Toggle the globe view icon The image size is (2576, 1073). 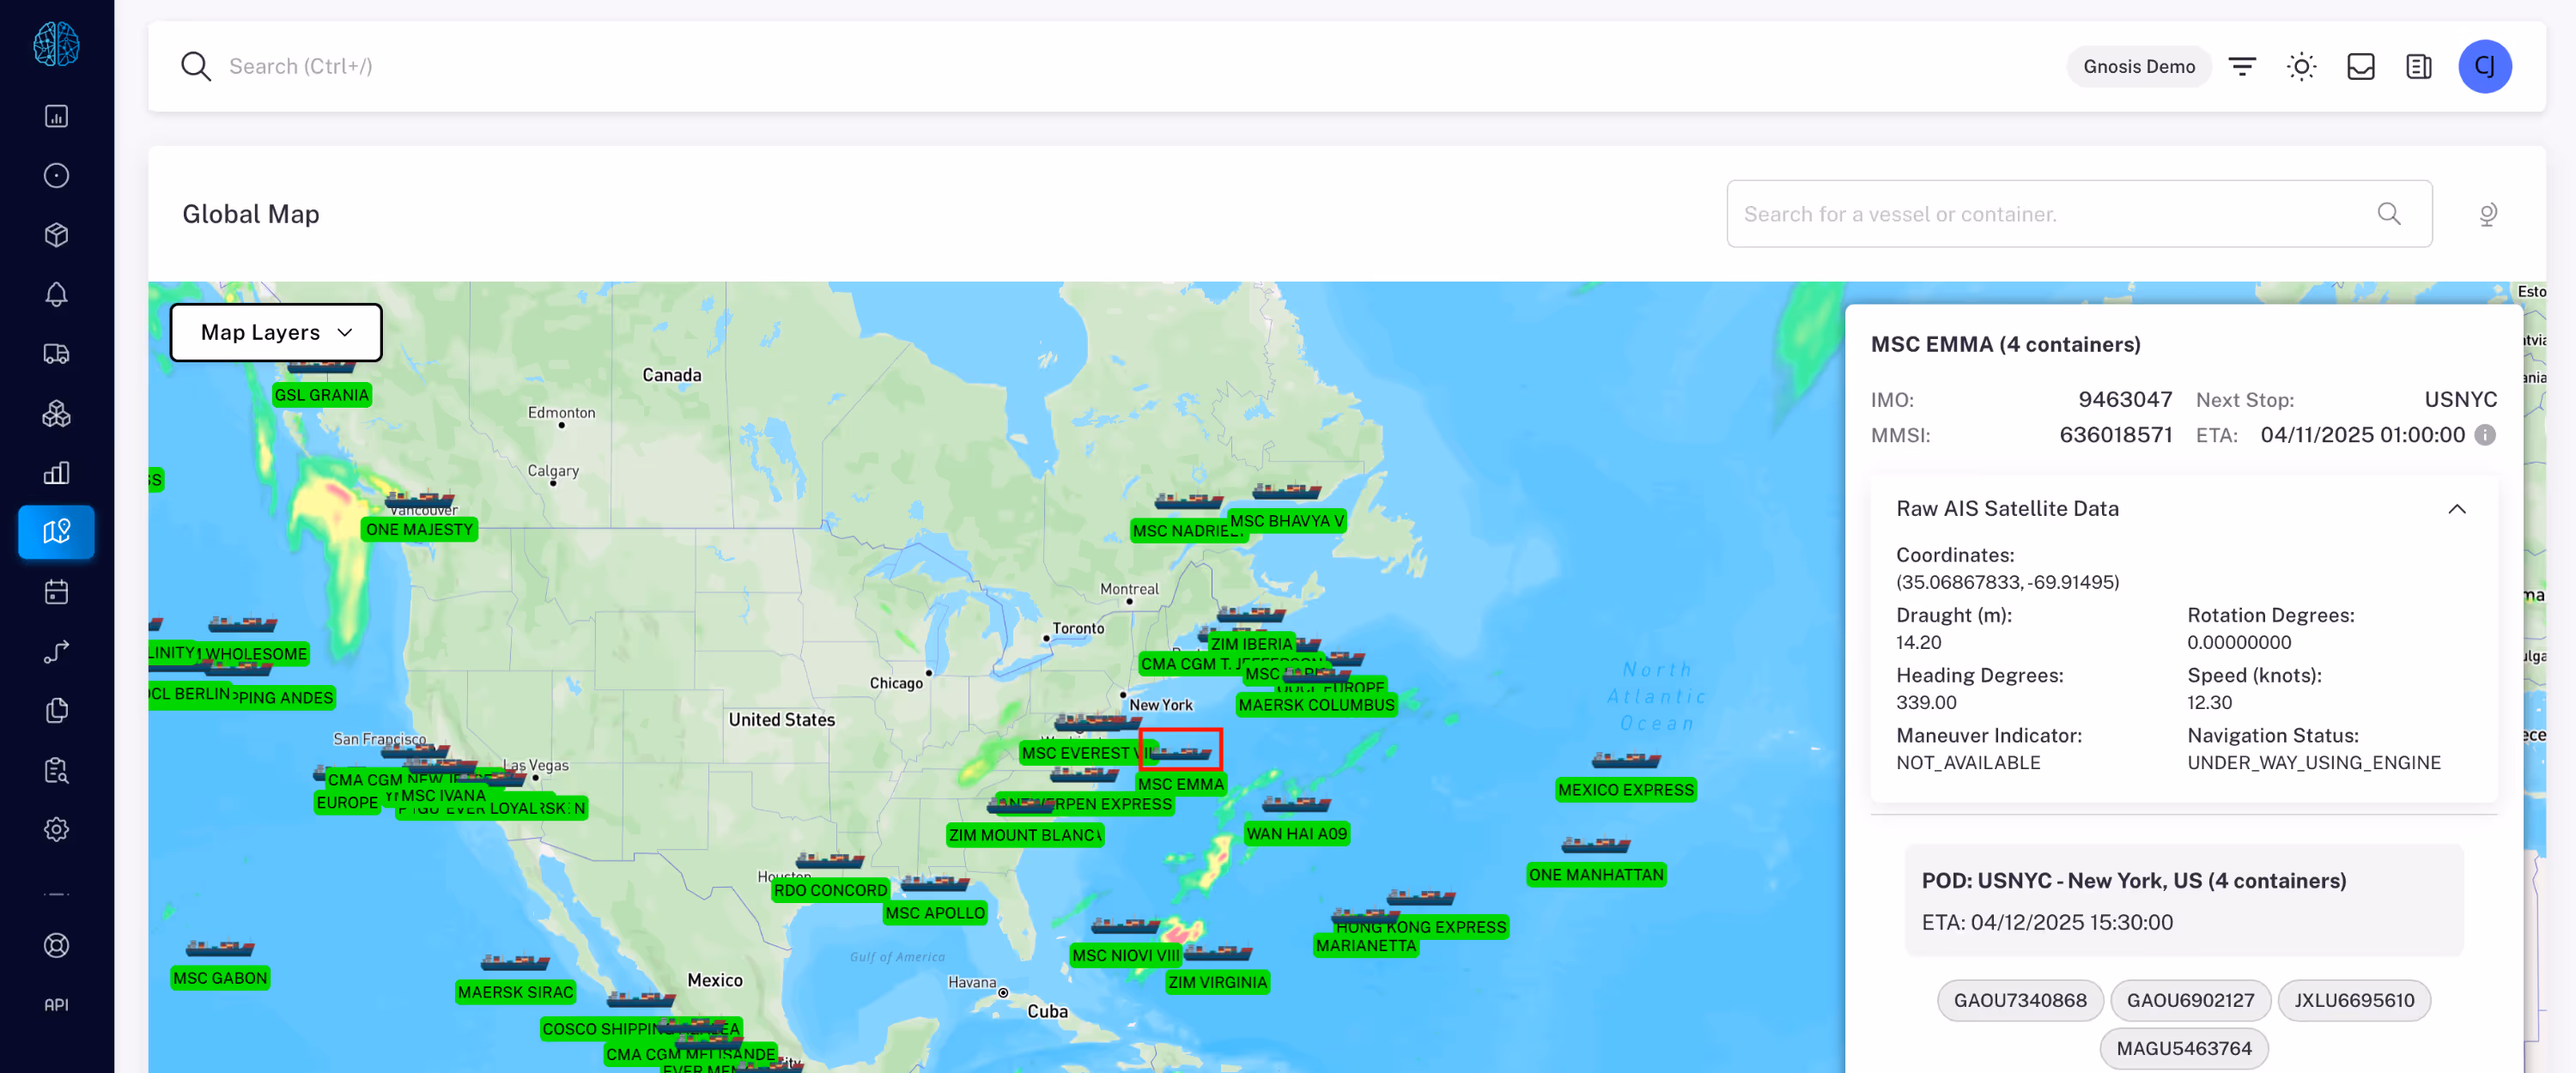(x=2488, y=214)
